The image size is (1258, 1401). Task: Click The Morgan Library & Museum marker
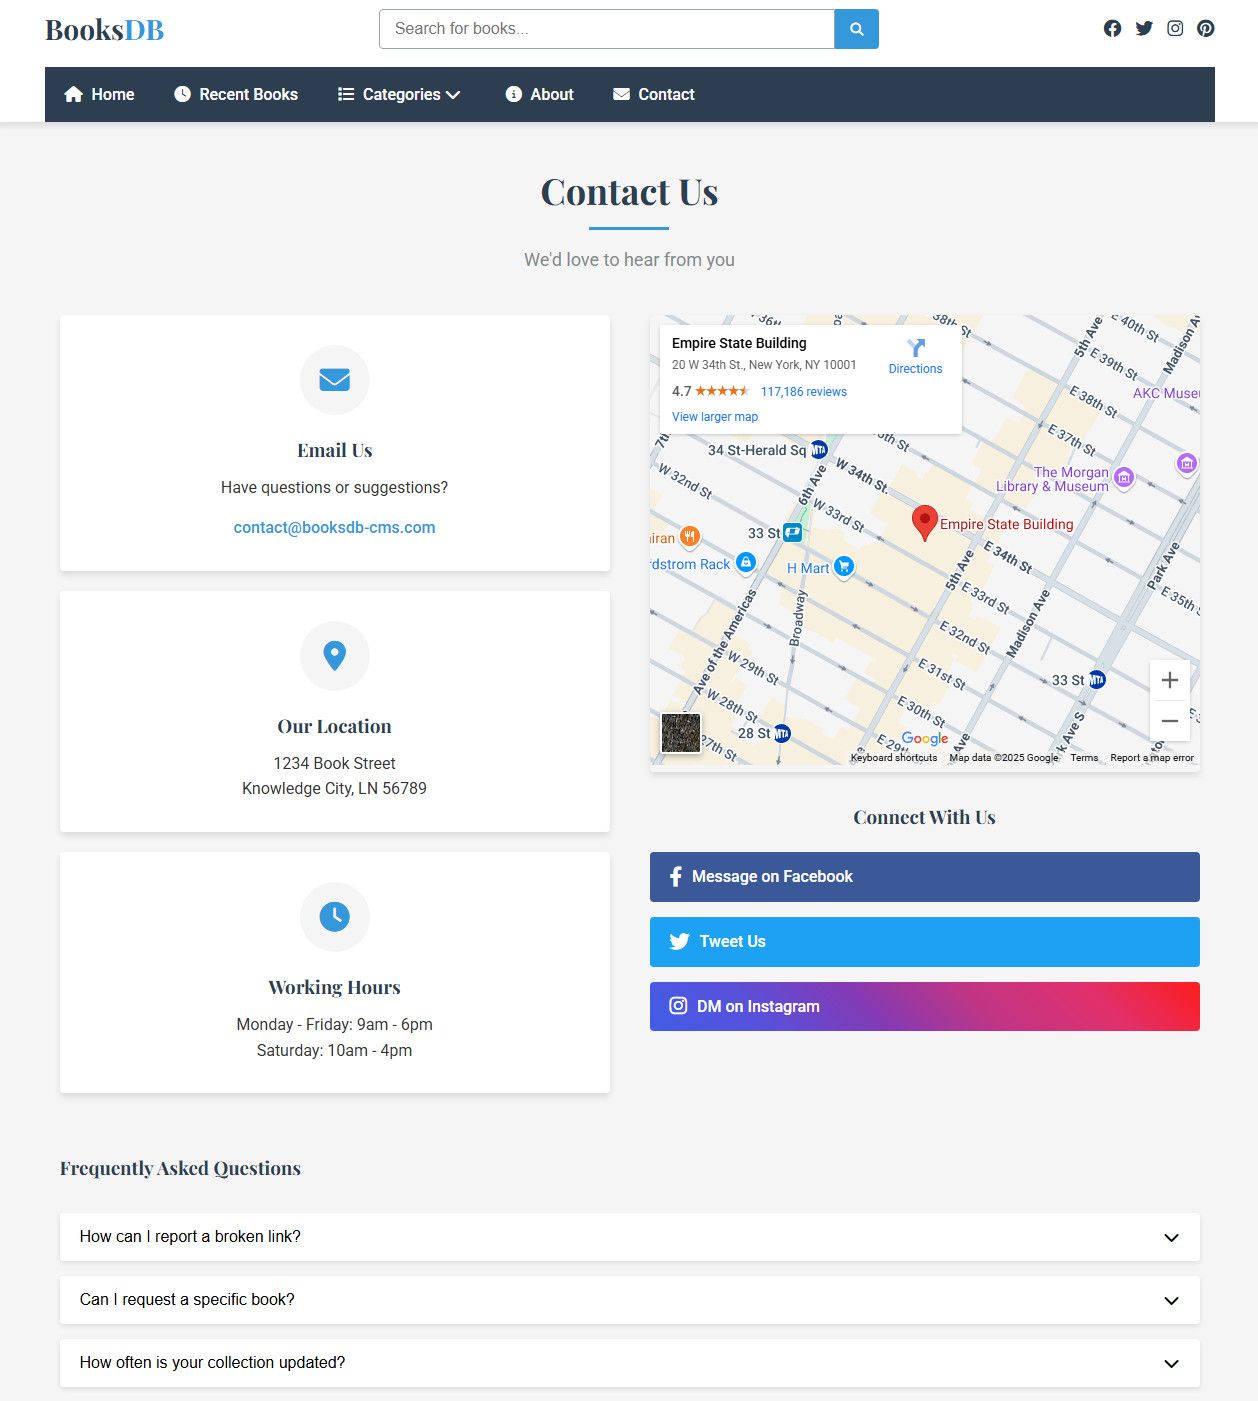tap(1124, 478)
